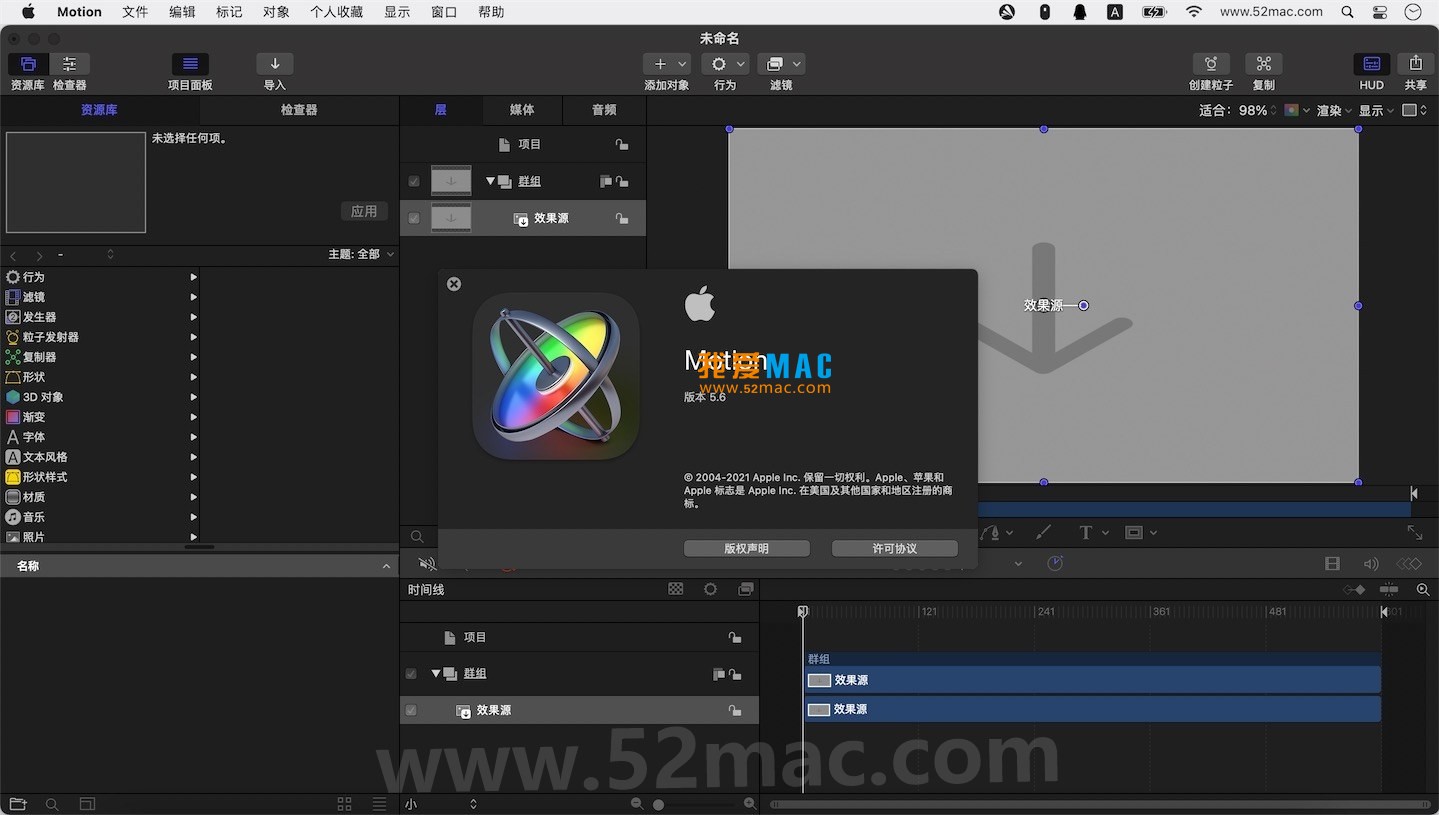Toggle 效果源 visibility checkbox in layers list
This screenshot has height=815, width=1439.
point(414,218)
